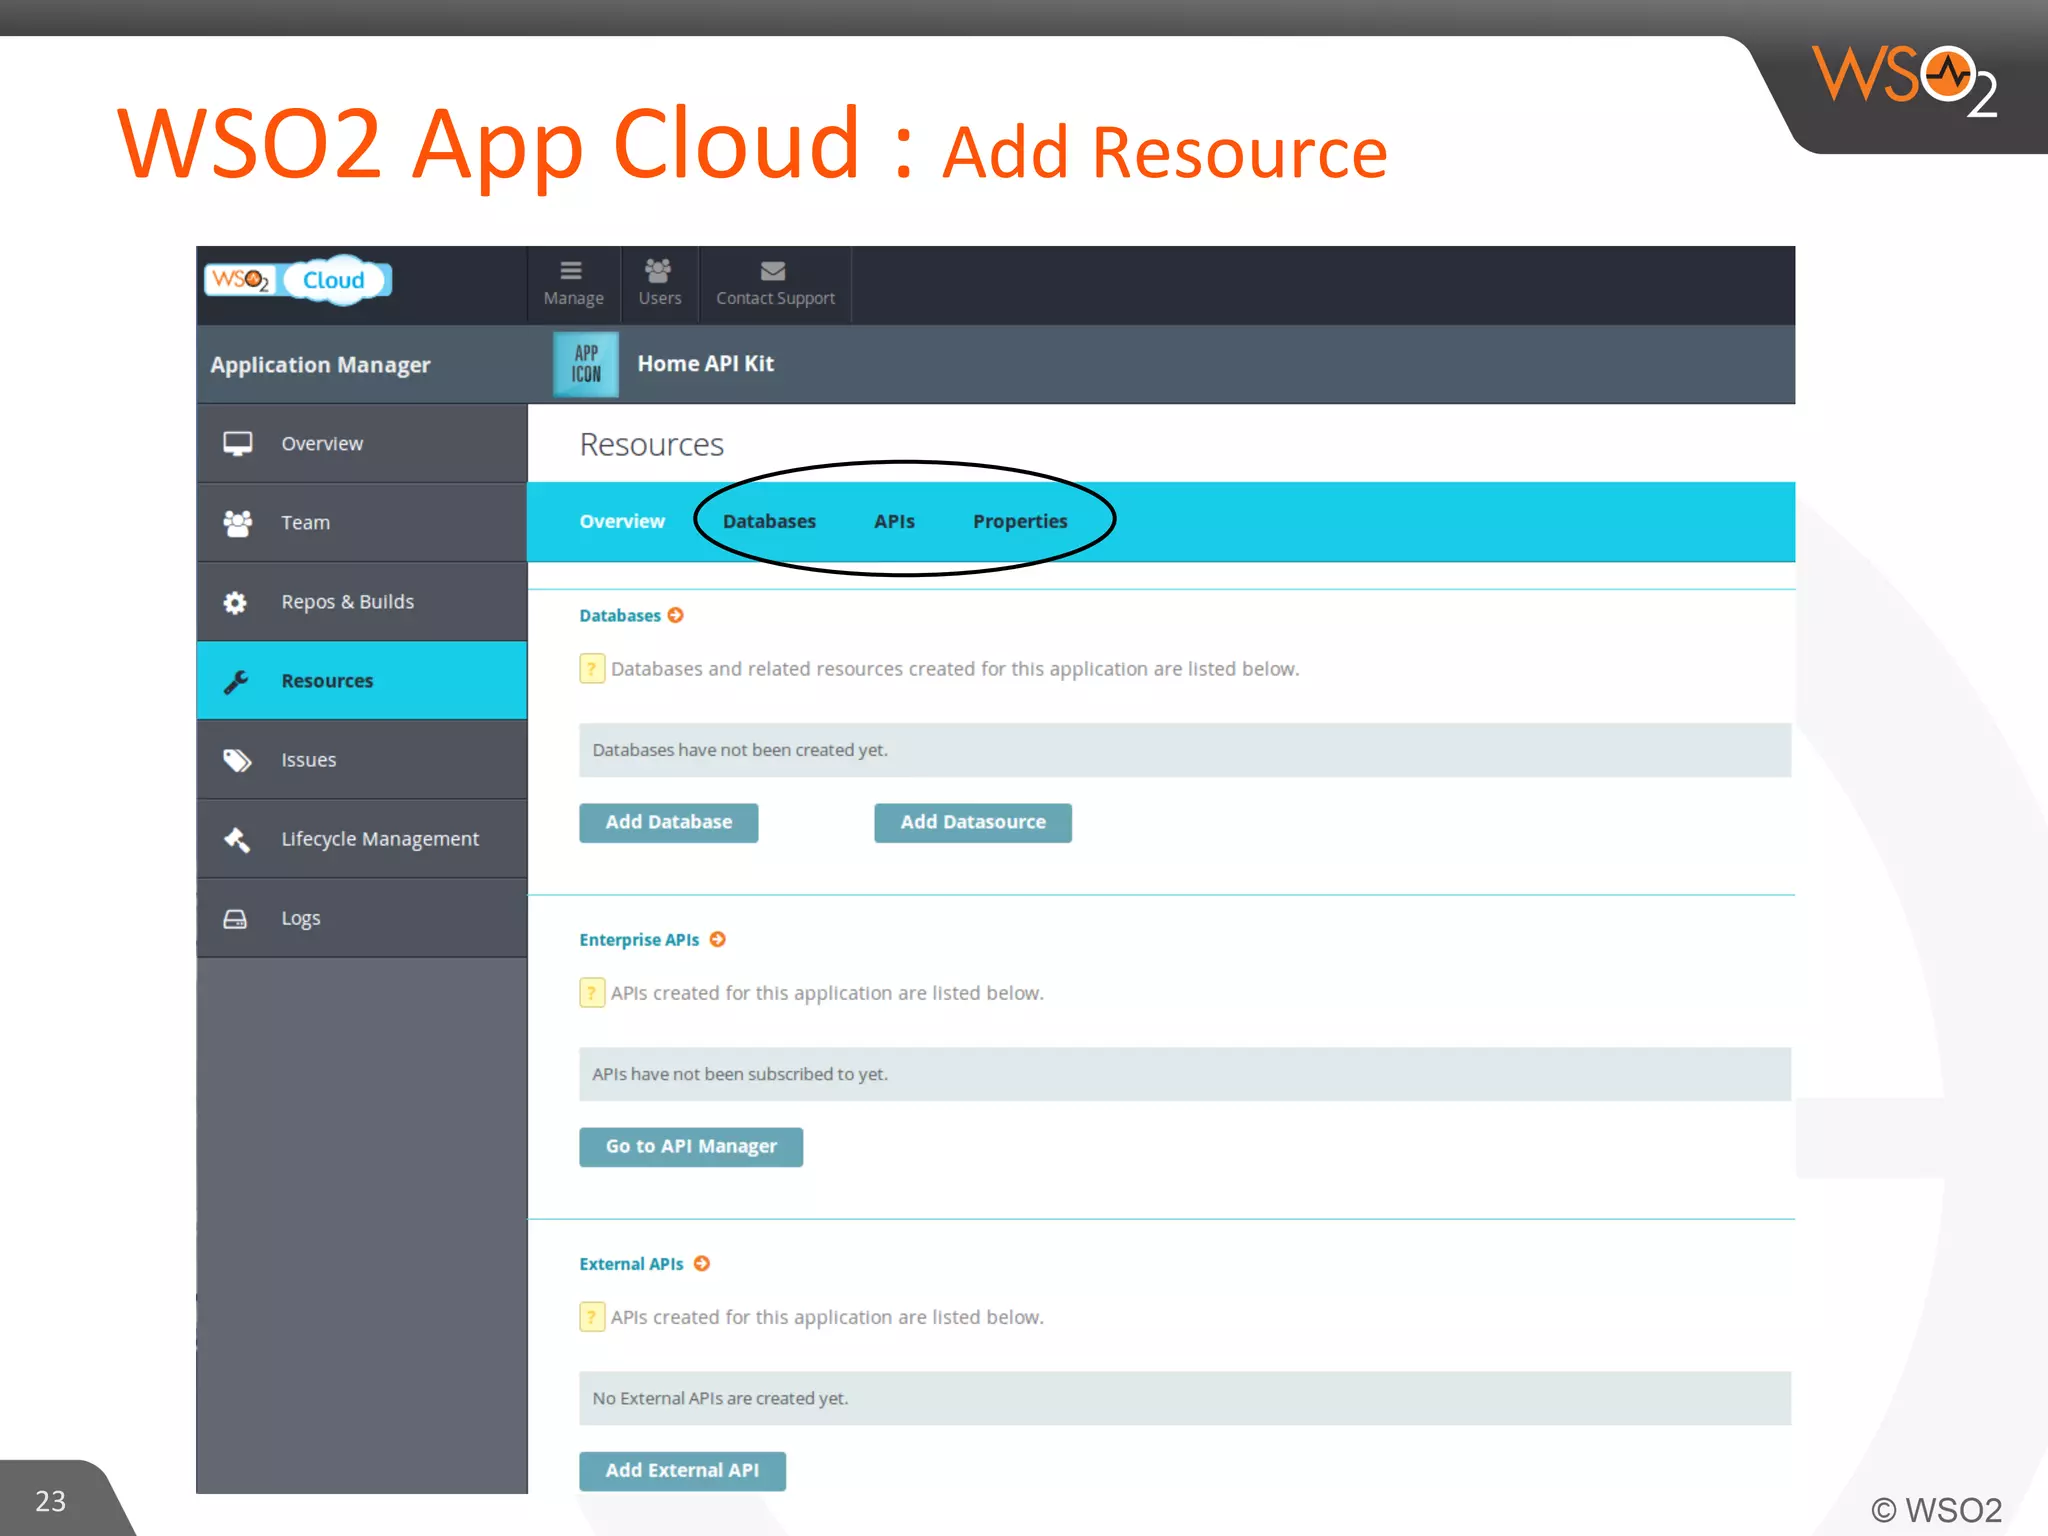The width and height of the screenshot is (2048, 1536).
Task: Click the WSO2 Cloud logo
Action: tap(298, 280)
